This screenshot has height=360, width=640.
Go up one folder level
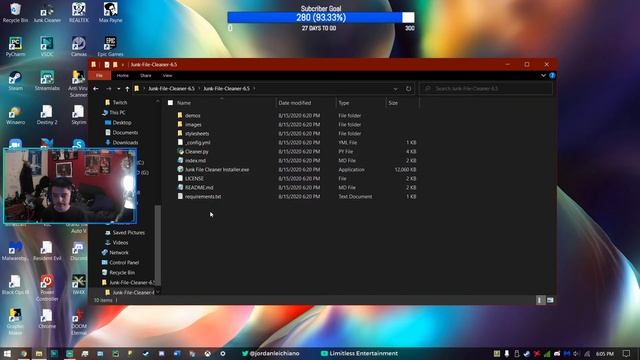(x=127, y=89)
